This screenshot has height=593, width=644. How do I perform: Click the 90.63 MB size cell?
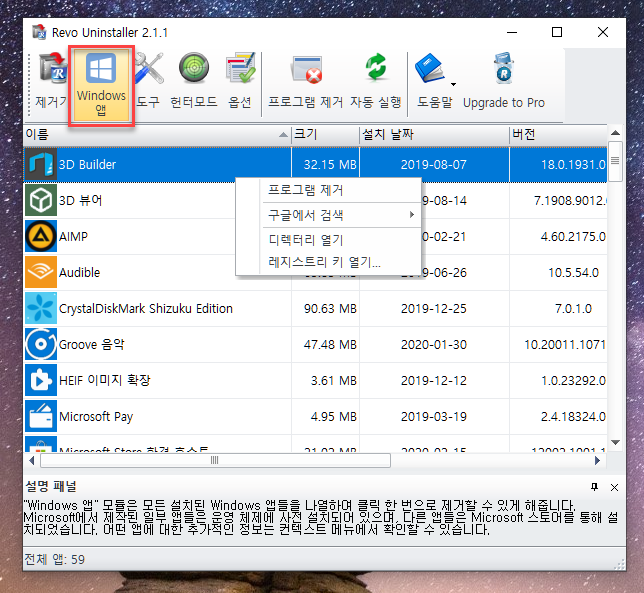pyautogui.click(x=330, y=308)
